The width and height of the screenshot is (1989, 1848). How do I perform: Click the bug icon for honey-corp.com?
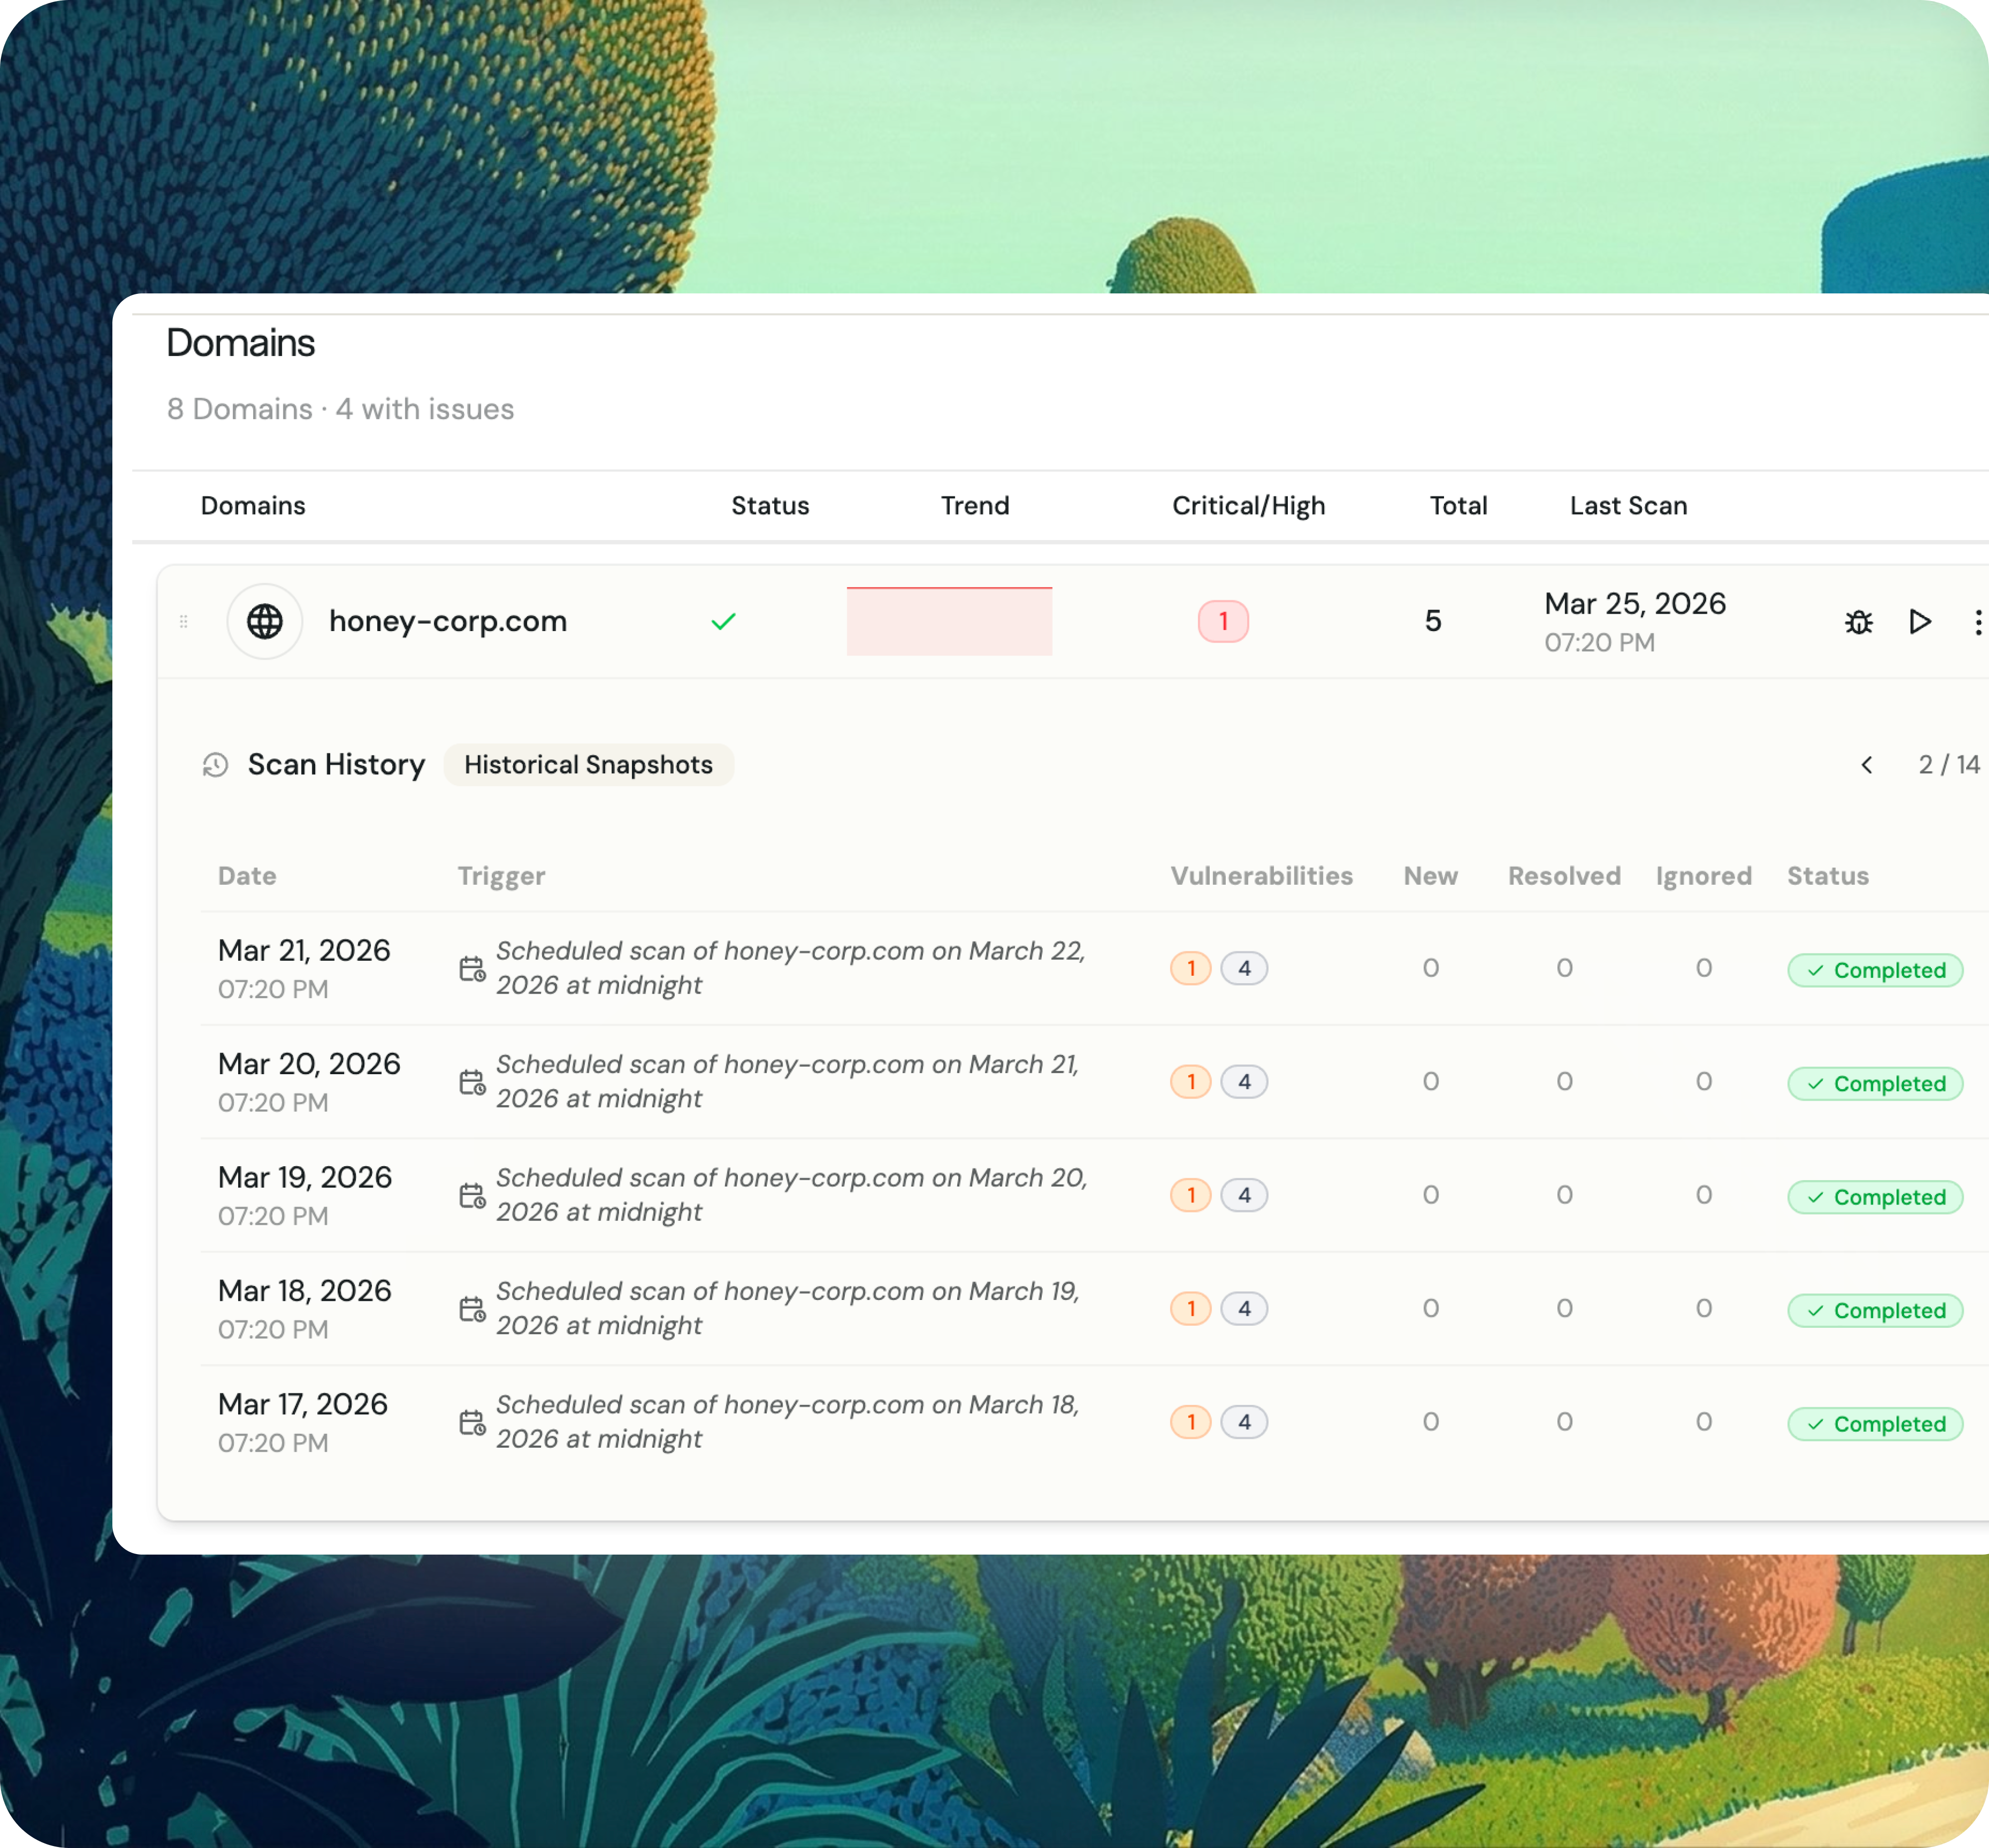pos(1858,622)
